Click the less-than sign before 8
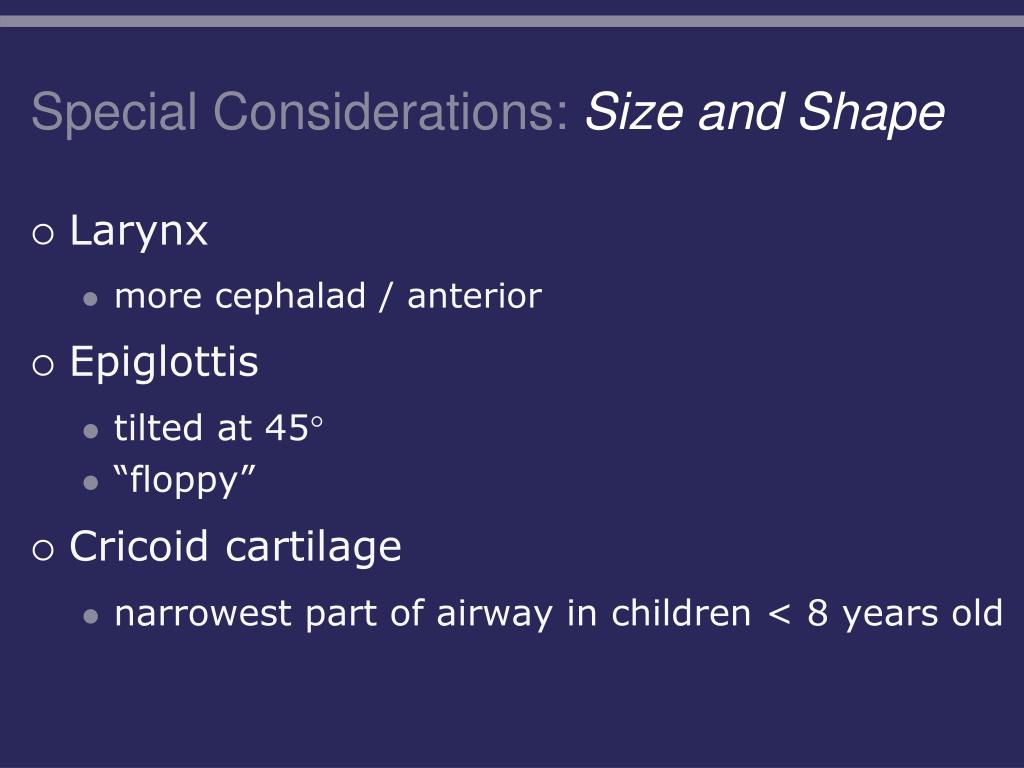This screenshot has width=1024, height=768. point(780,615)
